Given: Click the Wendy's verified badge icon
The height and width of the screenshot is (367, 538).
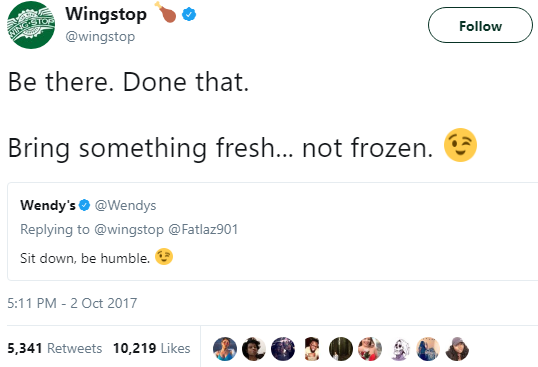Looking at the screenshot, I should click(x=84, y=205).
